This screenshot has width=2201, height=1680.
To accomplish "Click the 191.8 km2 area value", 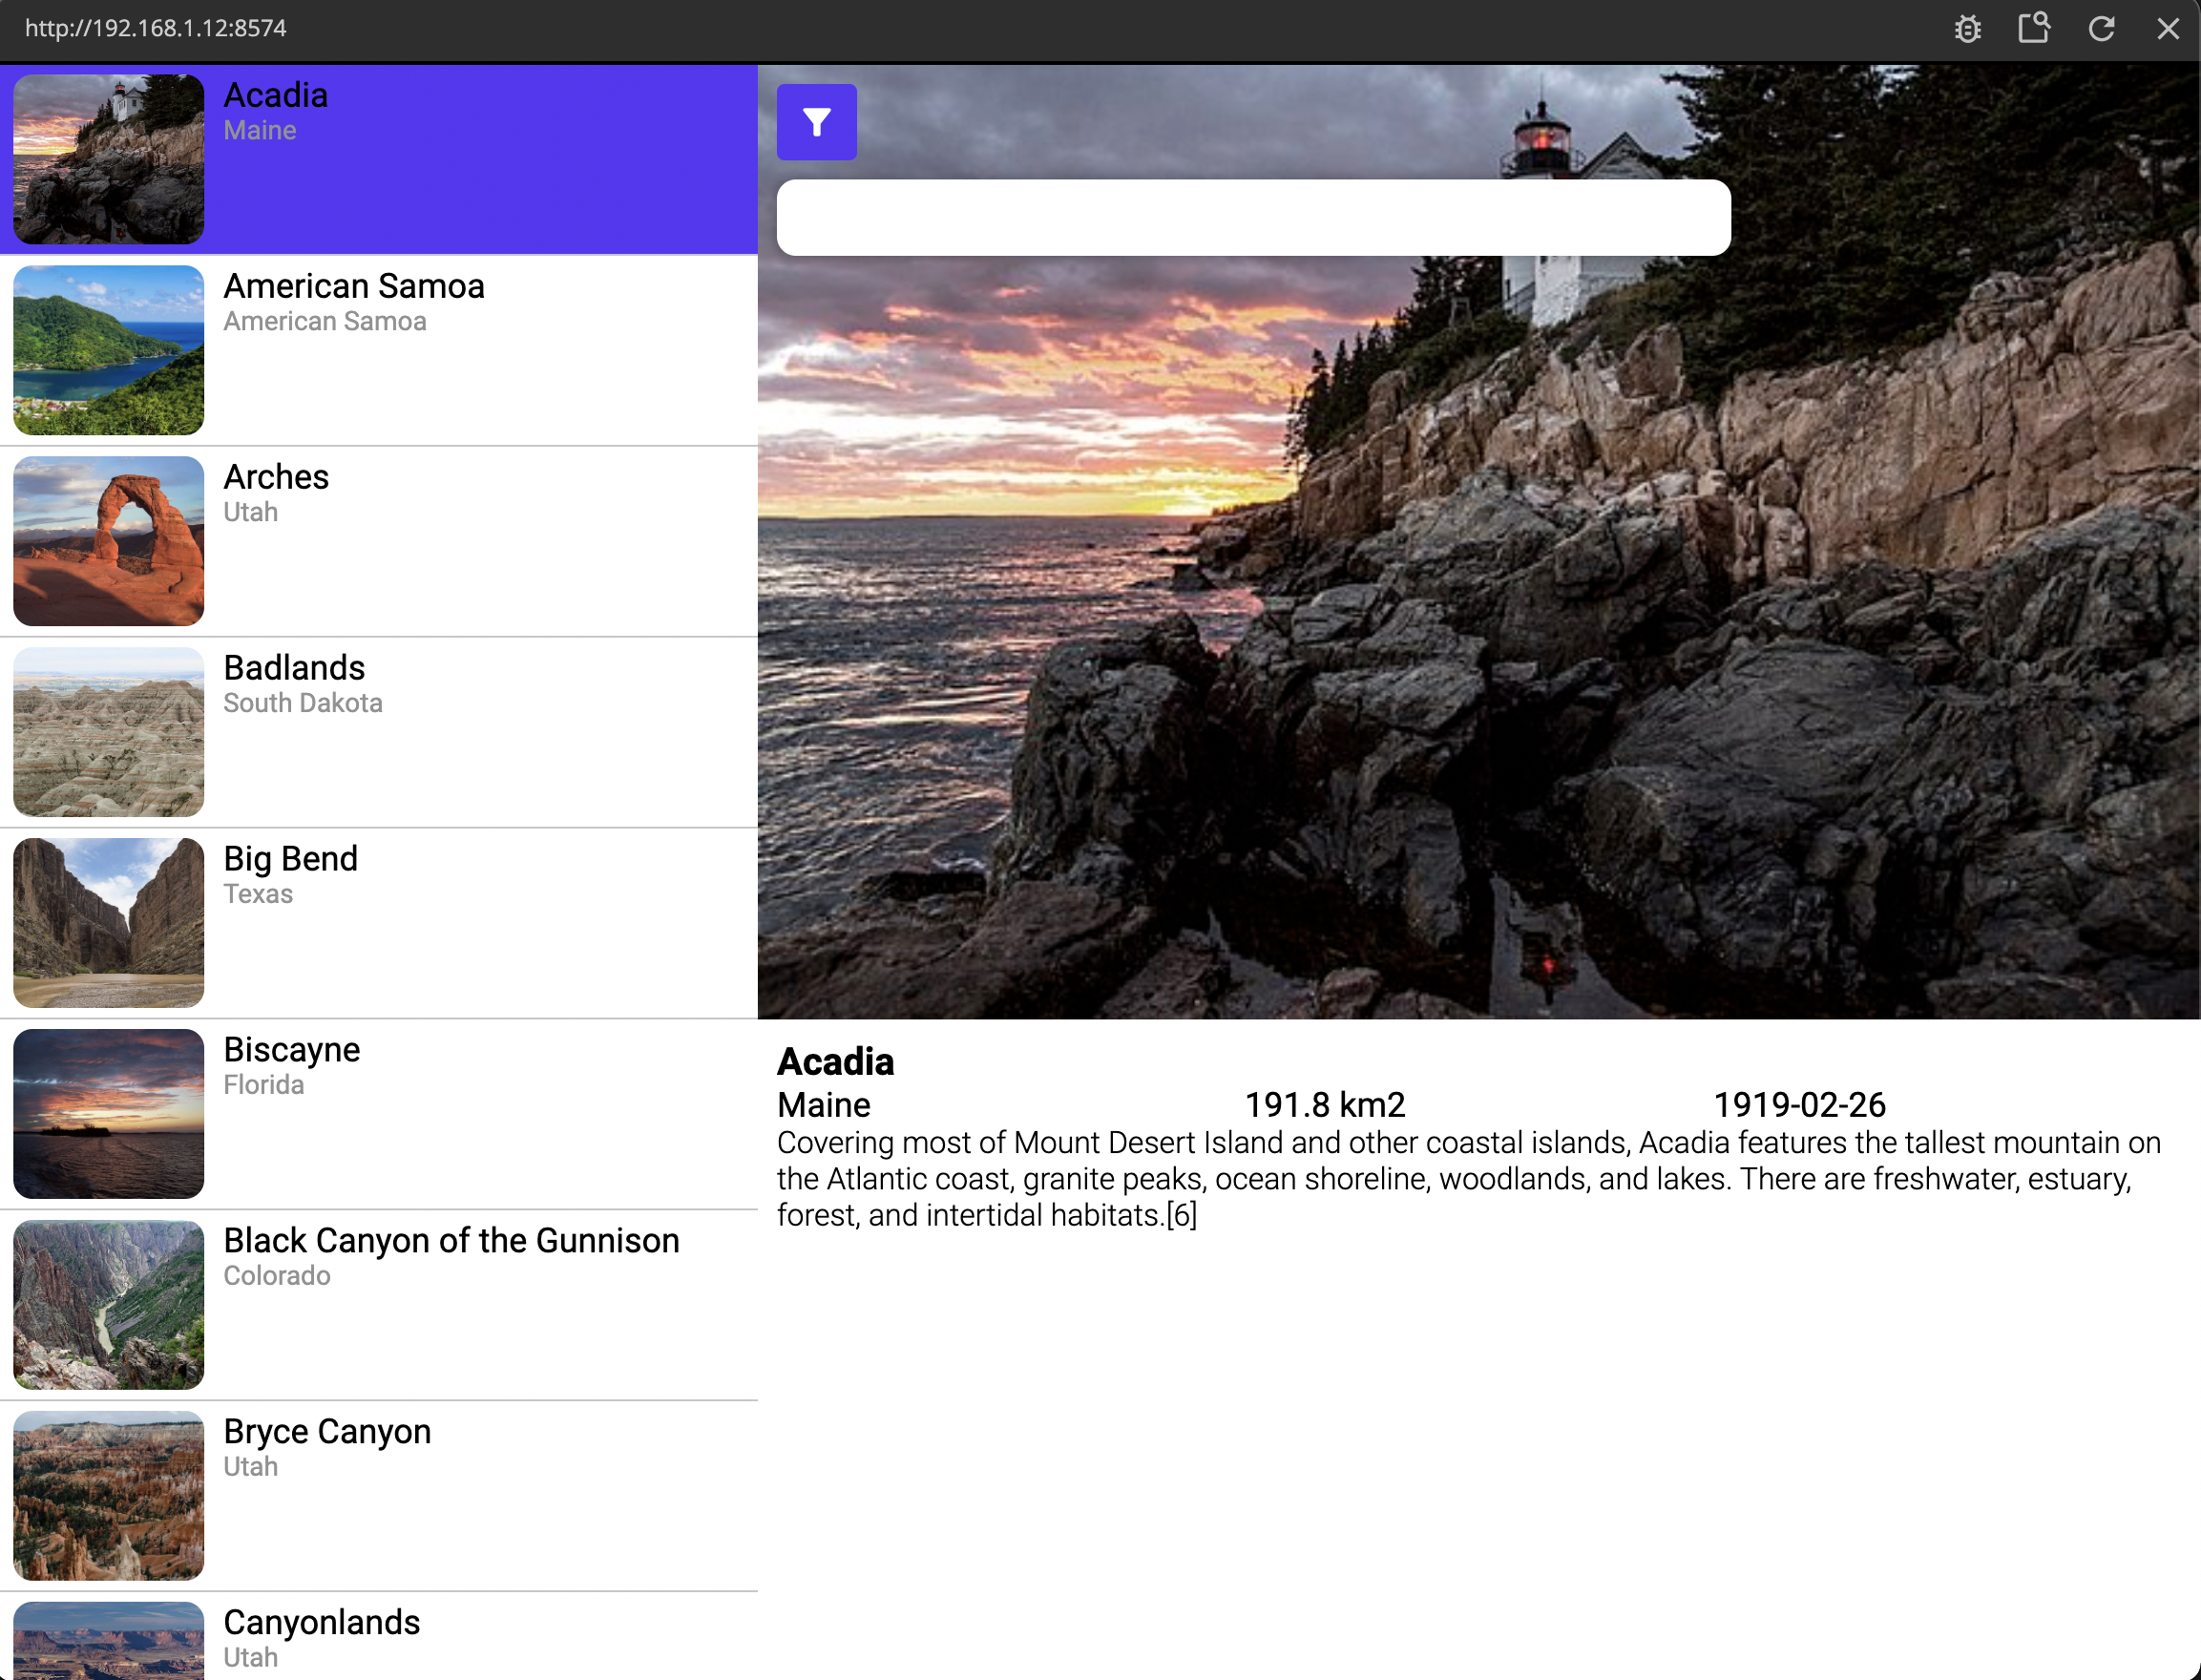I will click(1325, 1105).
